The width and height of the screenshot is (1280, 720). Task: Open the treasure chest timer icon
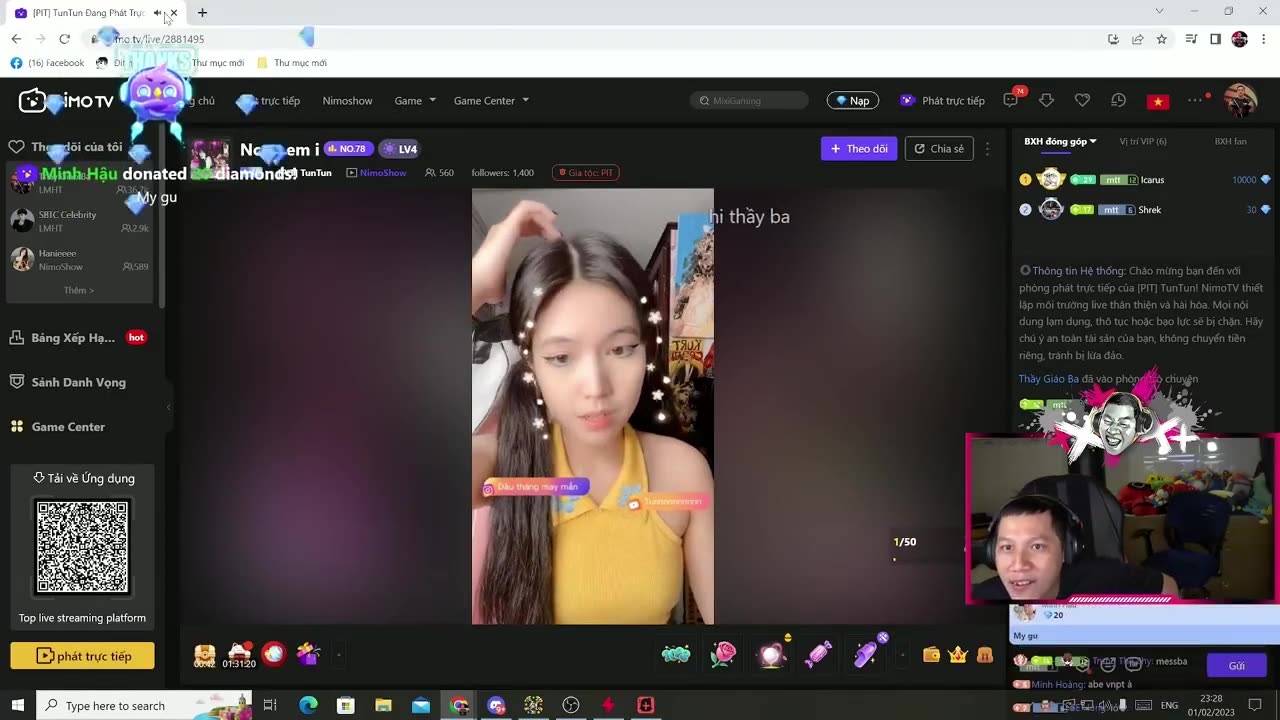coord(204,655)
